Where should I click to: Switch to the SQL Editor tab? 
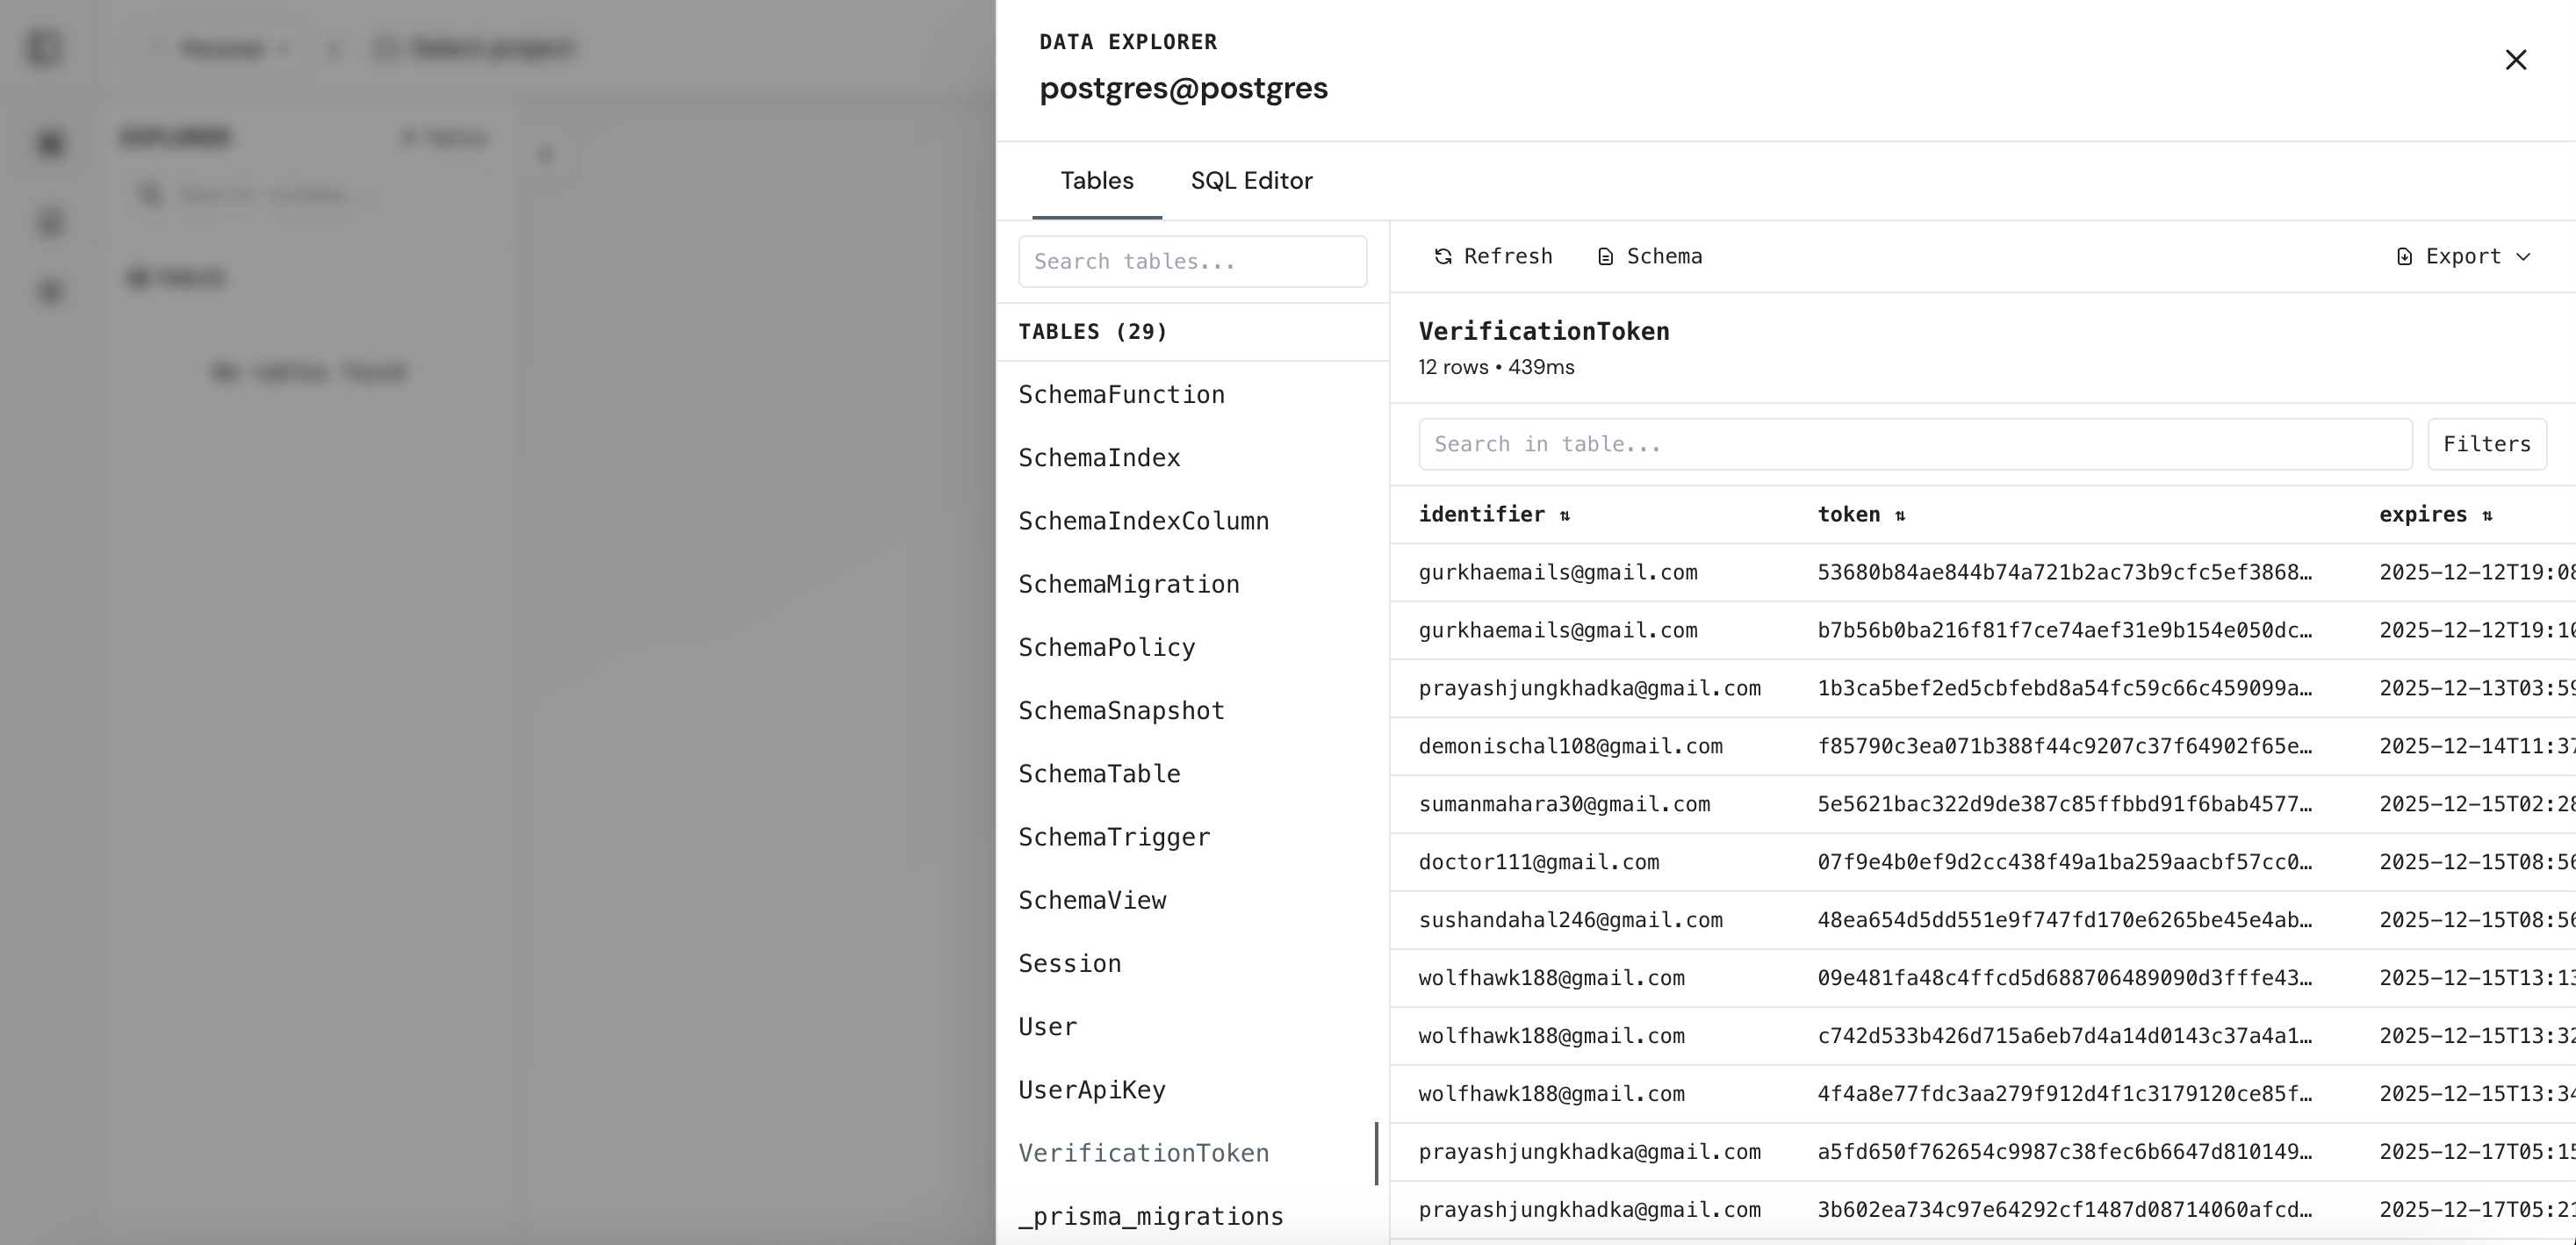click(1251, 181)
